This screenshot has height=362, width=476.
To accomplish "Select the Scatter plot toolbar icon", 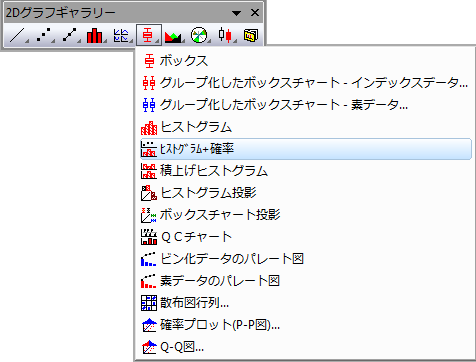I will click(x=44, y=35).
